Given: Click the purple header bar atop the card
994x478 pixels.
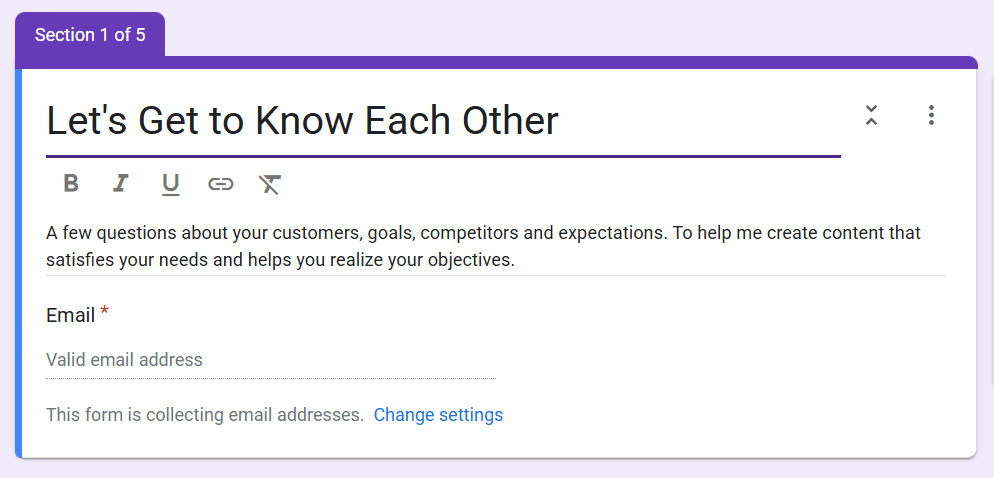Looking at the screenshot, I should [x=570, y=62].
